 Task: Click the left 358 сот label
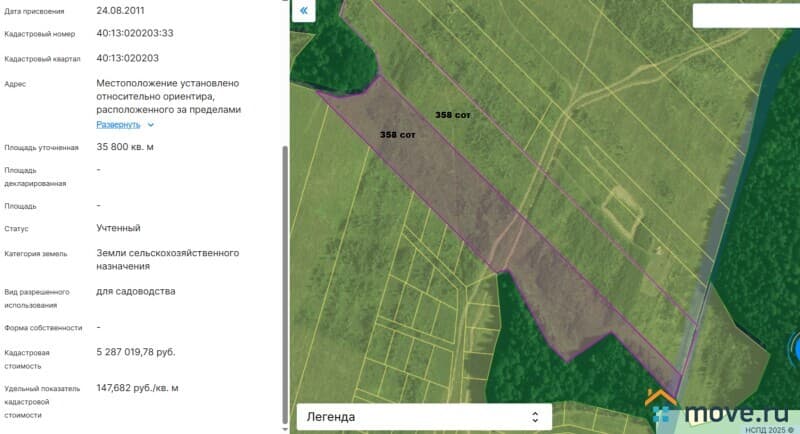pos(397,133)
